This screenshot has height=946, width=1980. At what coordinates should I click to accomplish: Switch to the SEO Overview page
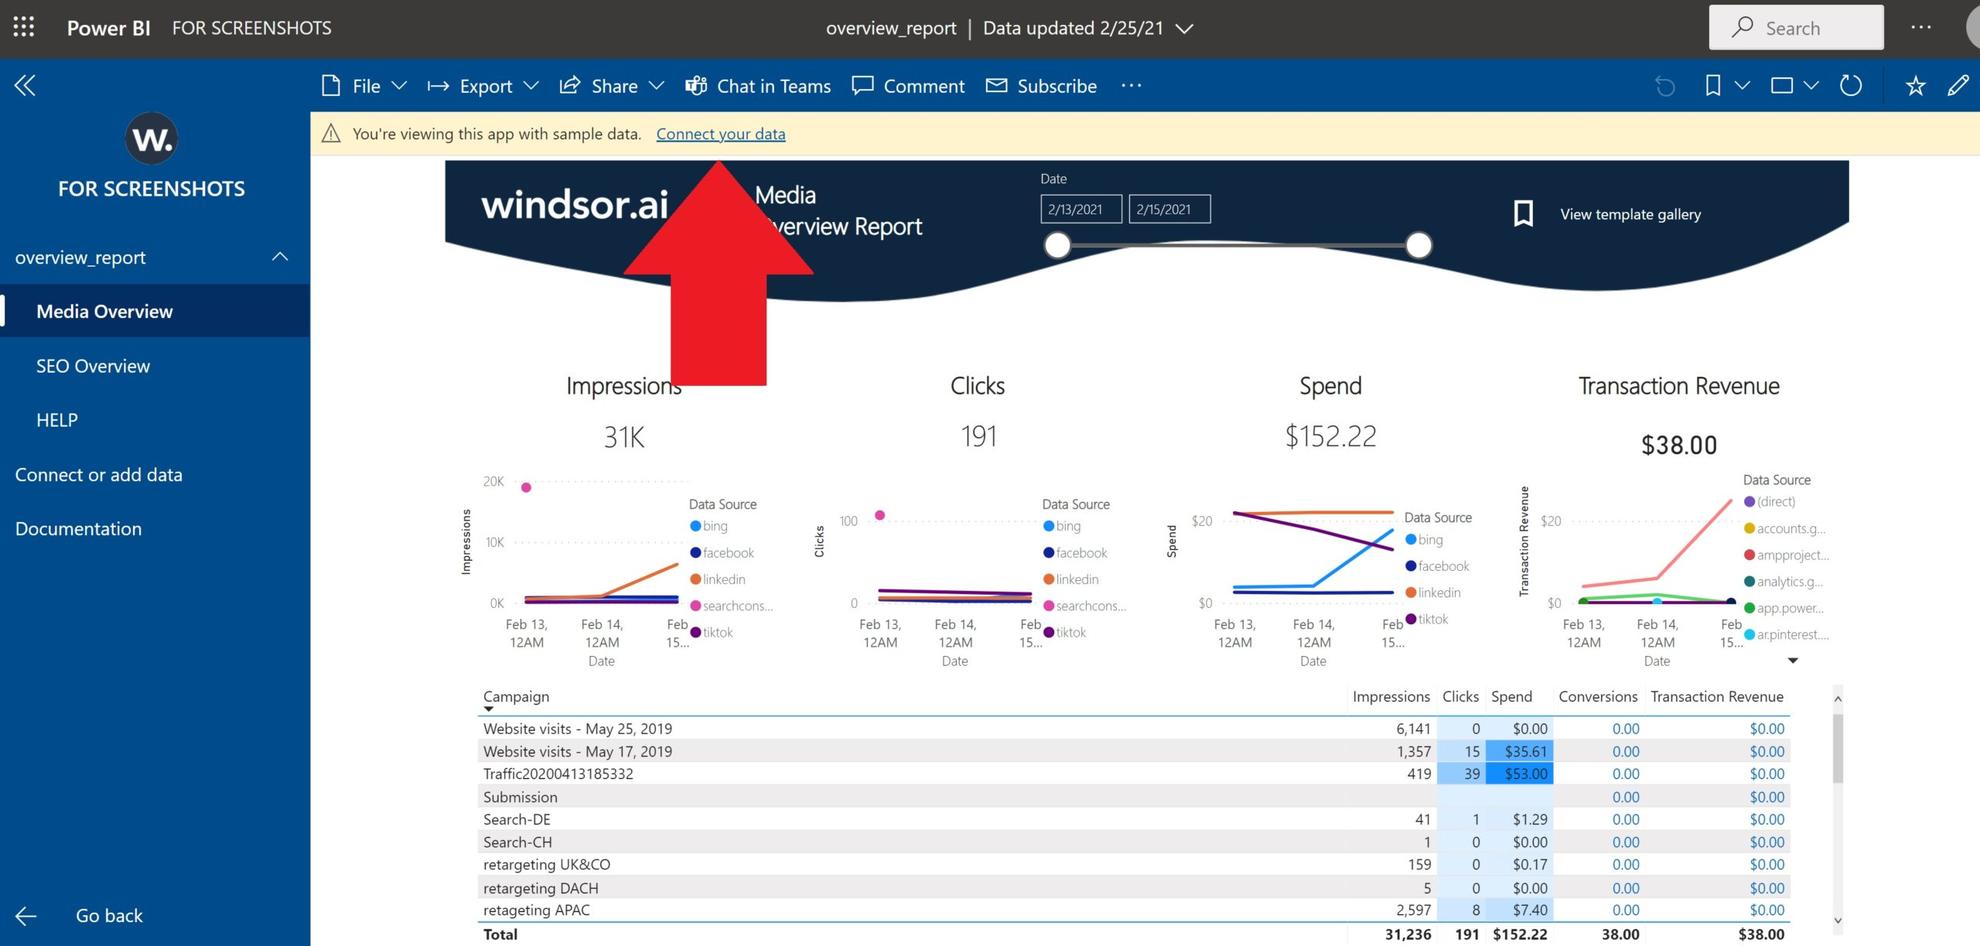(93, 365)
